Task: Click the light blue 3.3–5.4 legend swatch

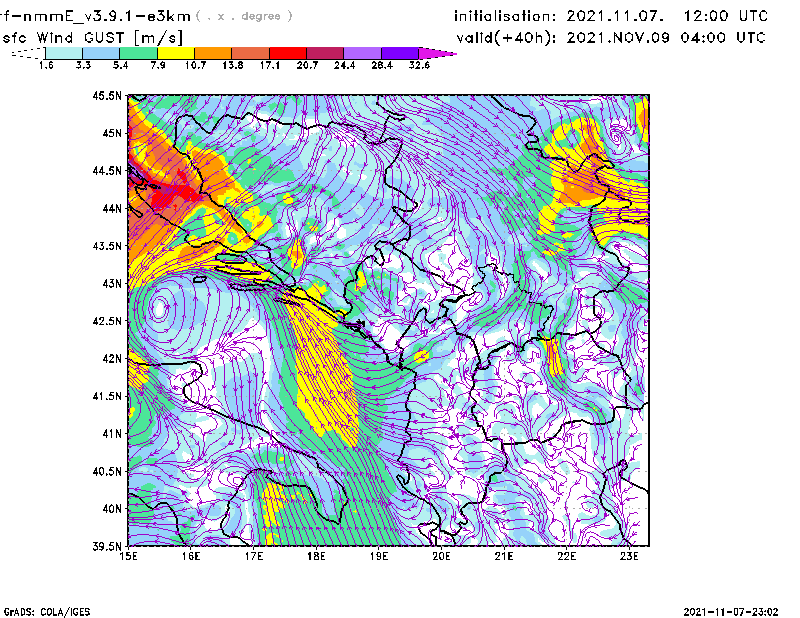Action: pyautogui.click(x=101, y=53)
